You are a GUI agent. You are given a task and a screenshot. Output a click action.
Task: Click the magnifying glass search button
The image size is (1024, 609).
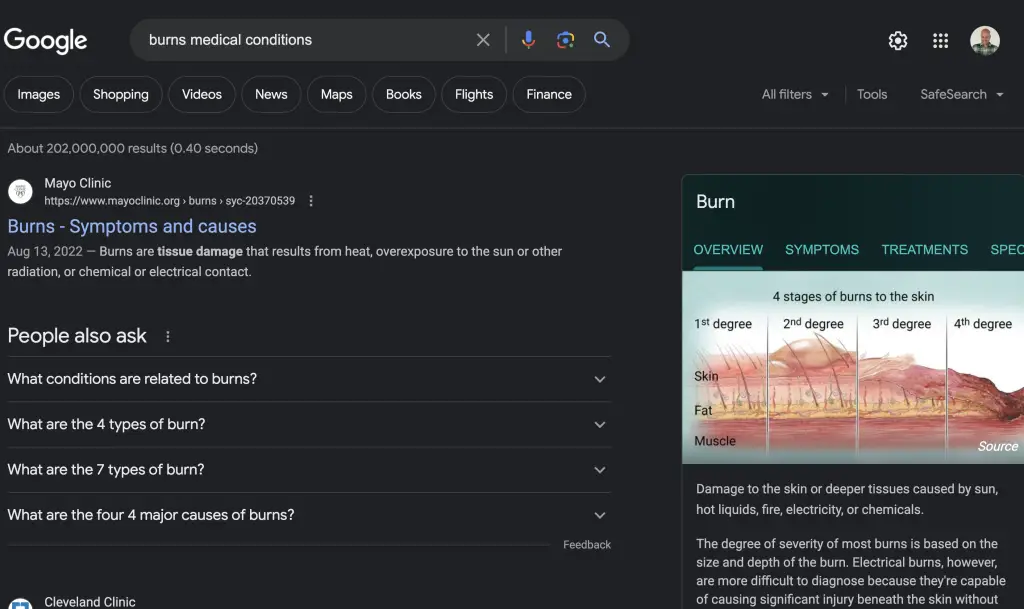click(601, 40)
